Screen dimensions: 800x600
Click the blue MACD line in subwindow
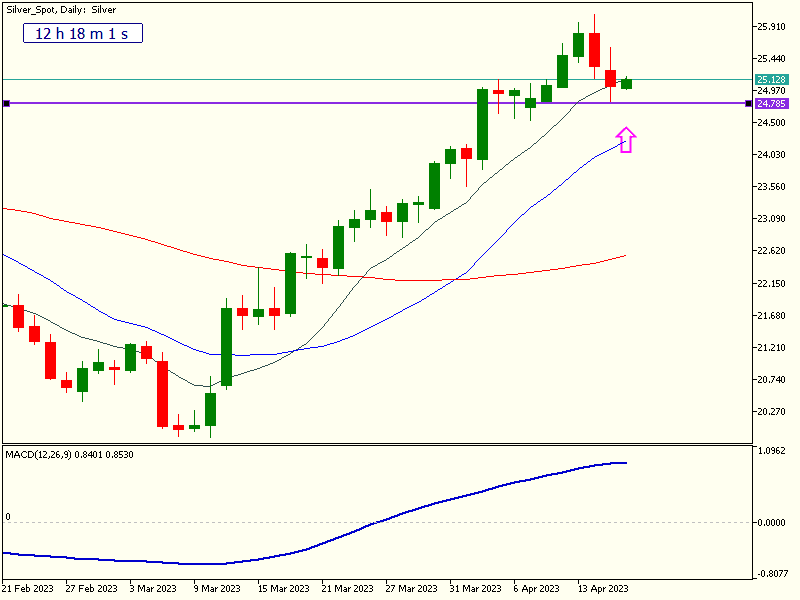point(400,513)
